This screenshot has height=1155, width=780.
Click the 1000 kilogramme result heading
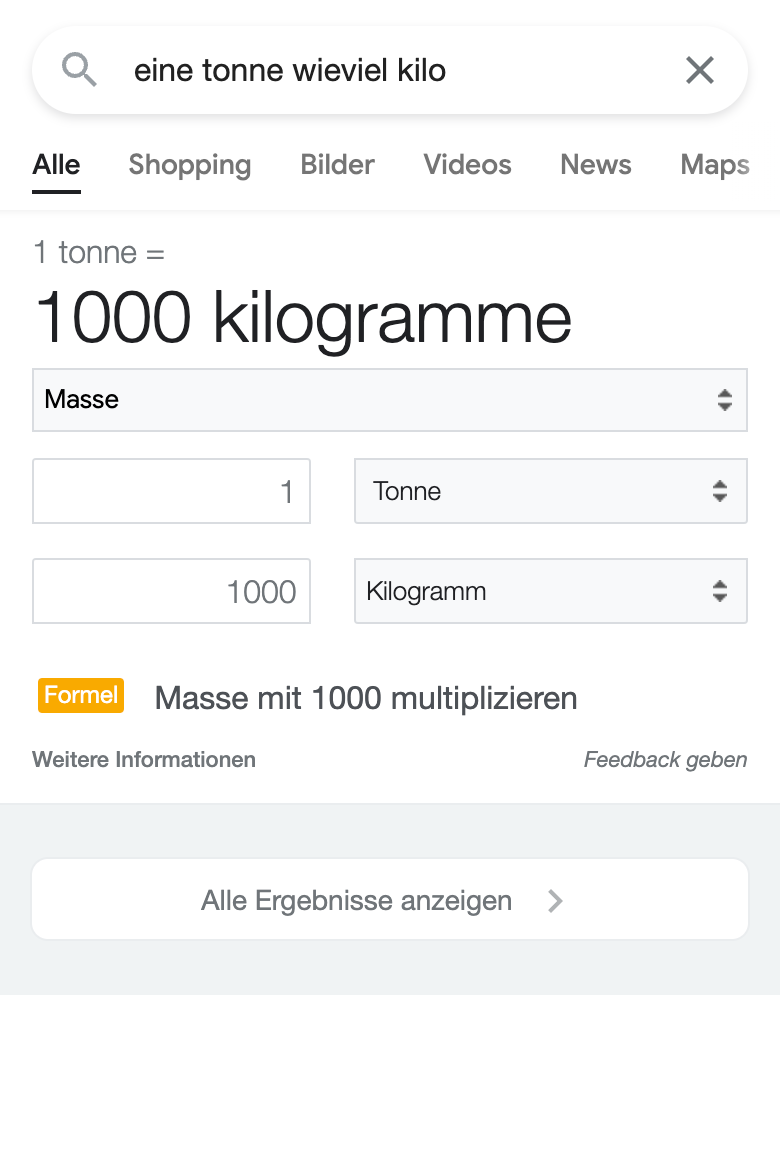coord(303,318)
